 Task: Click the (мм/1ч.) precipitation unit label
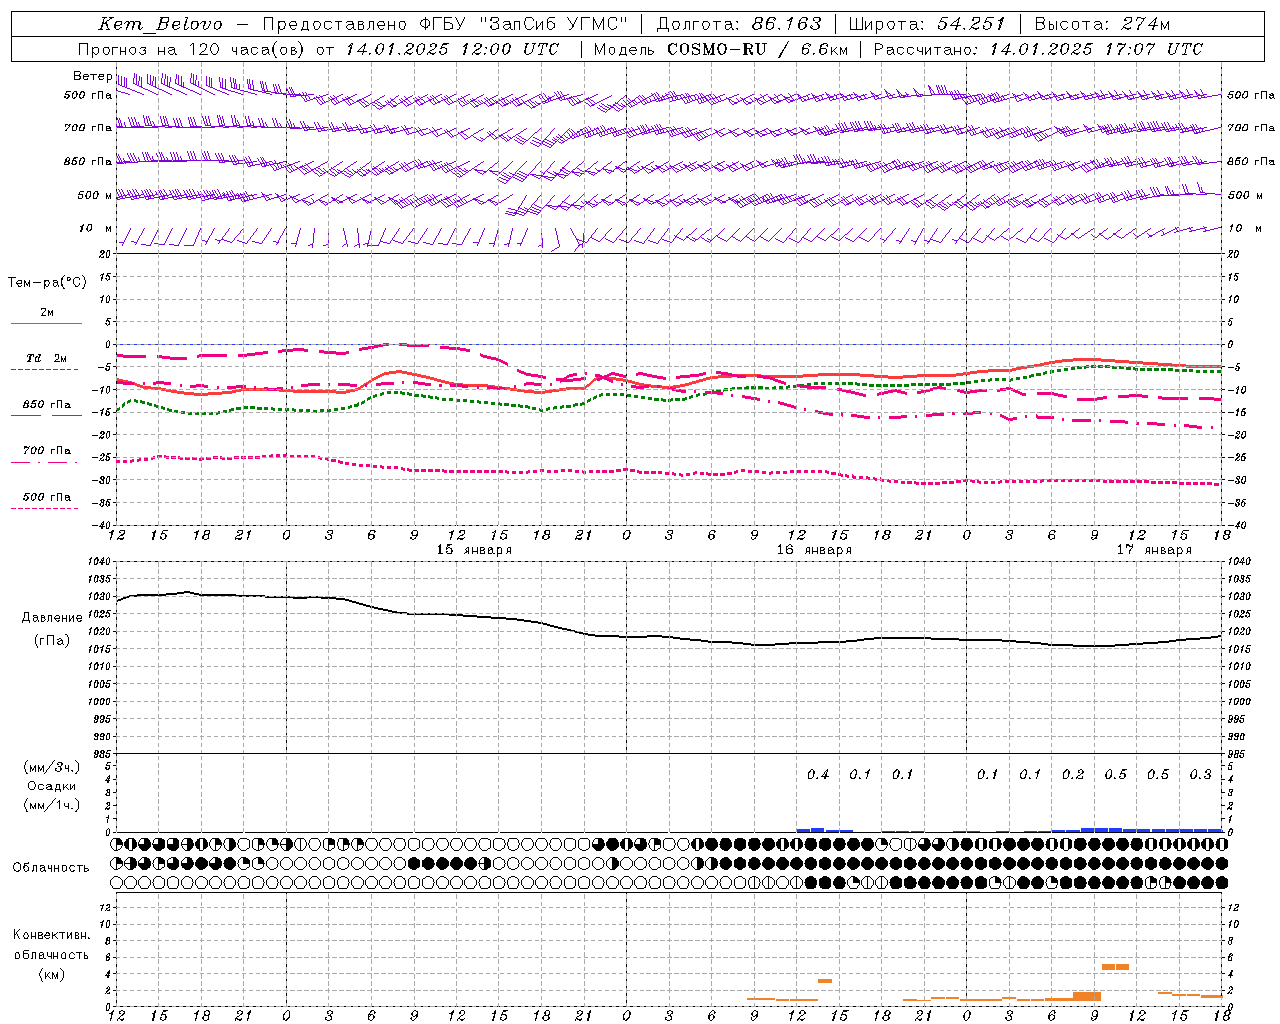(52, 805)
